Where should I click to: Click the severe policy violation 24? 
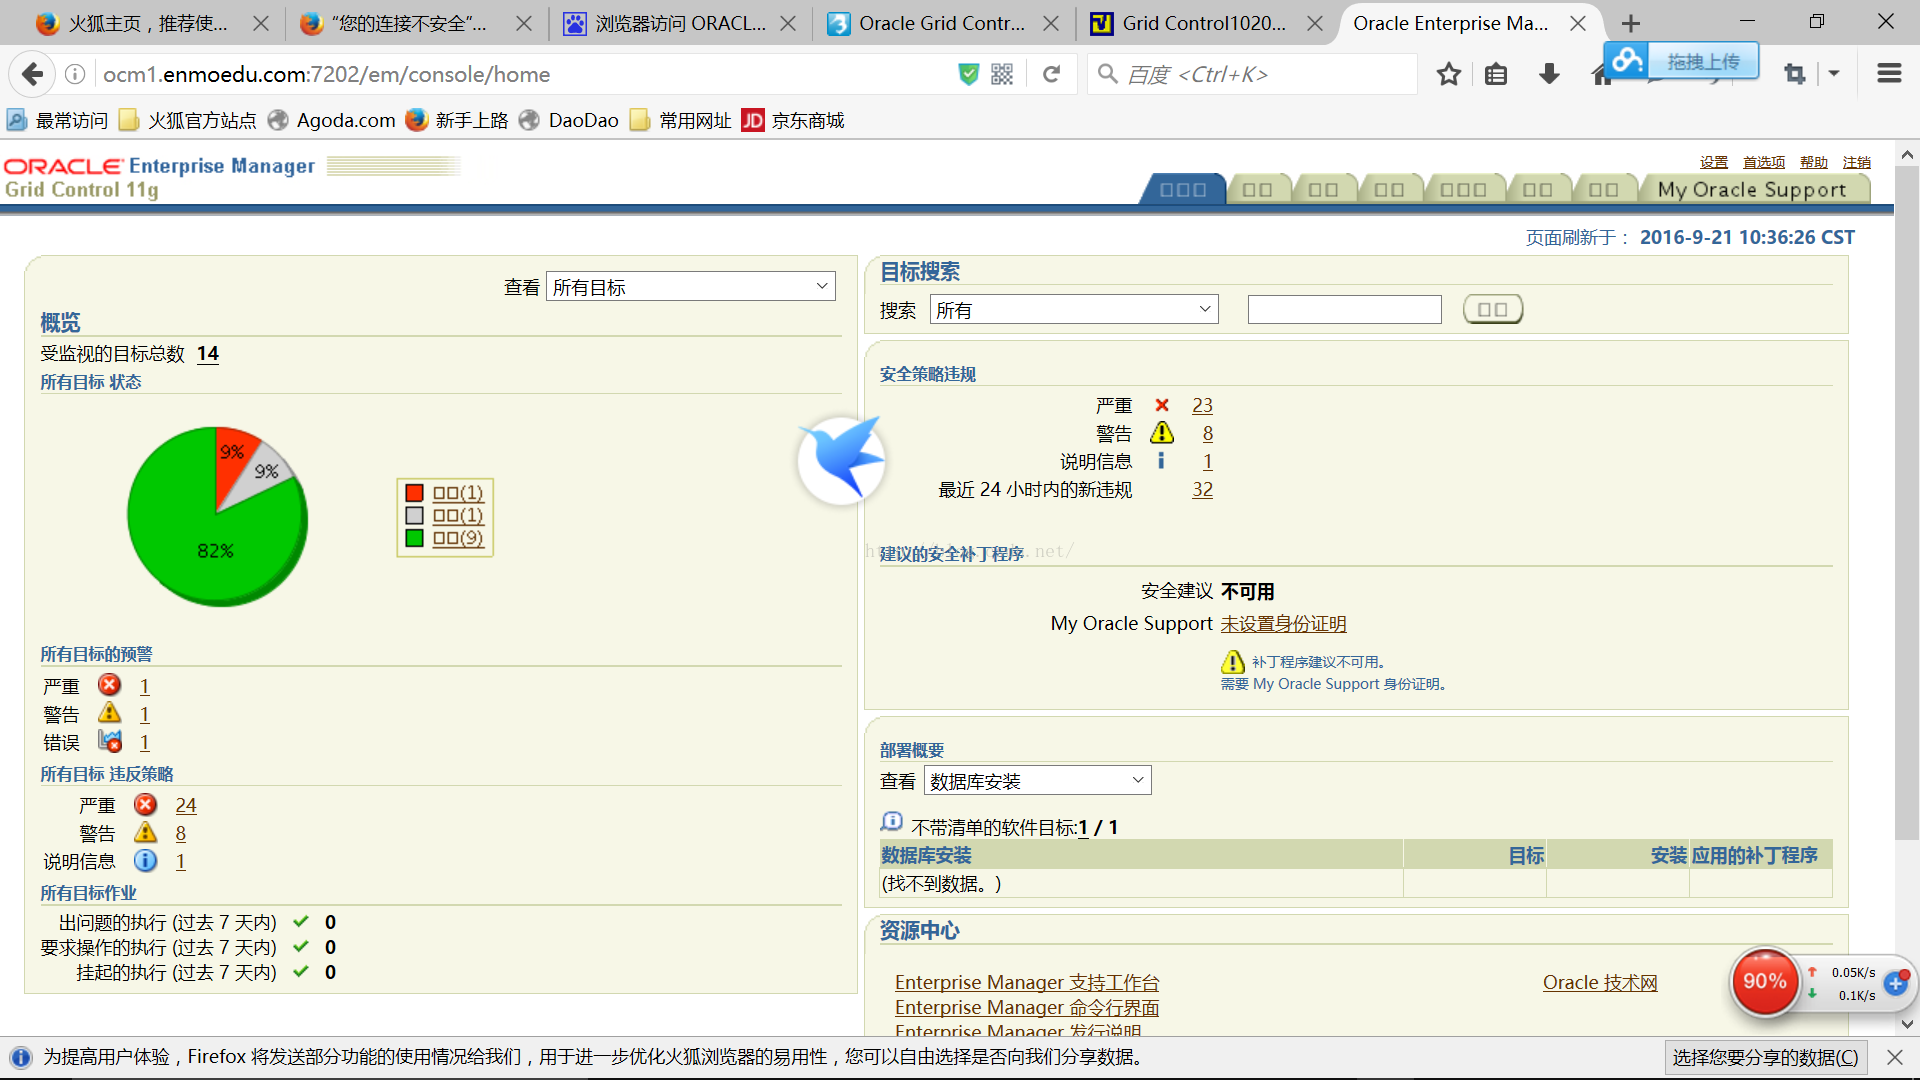coord(185,804)
